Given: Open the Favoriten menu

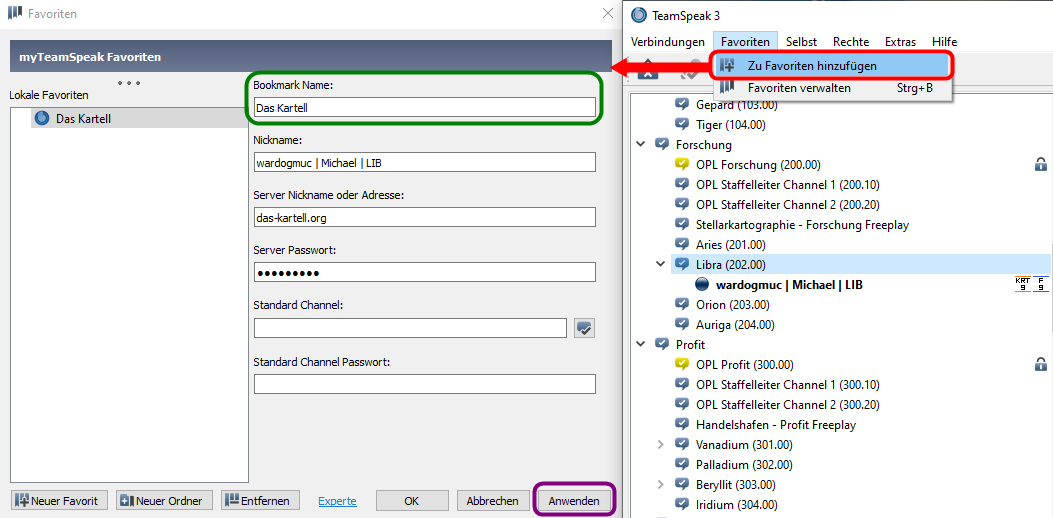Looking at the screenshot, I should [745, 42].
